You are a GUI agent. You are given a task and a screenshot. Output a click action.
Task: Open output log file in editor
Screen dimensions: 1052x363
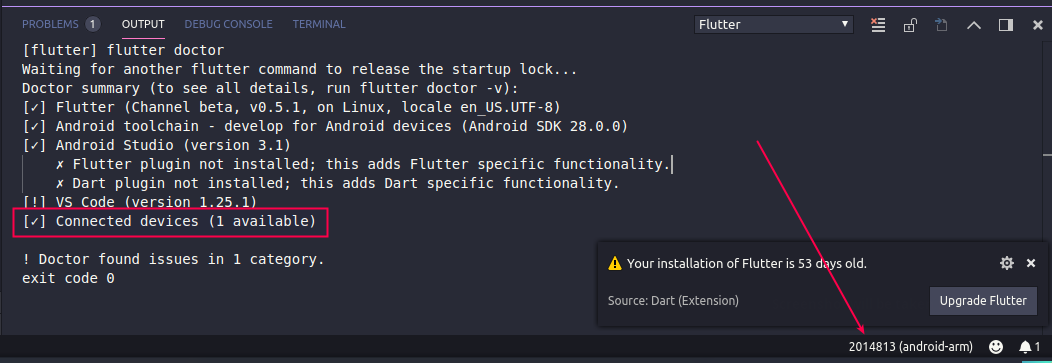(x=941, y=25)
